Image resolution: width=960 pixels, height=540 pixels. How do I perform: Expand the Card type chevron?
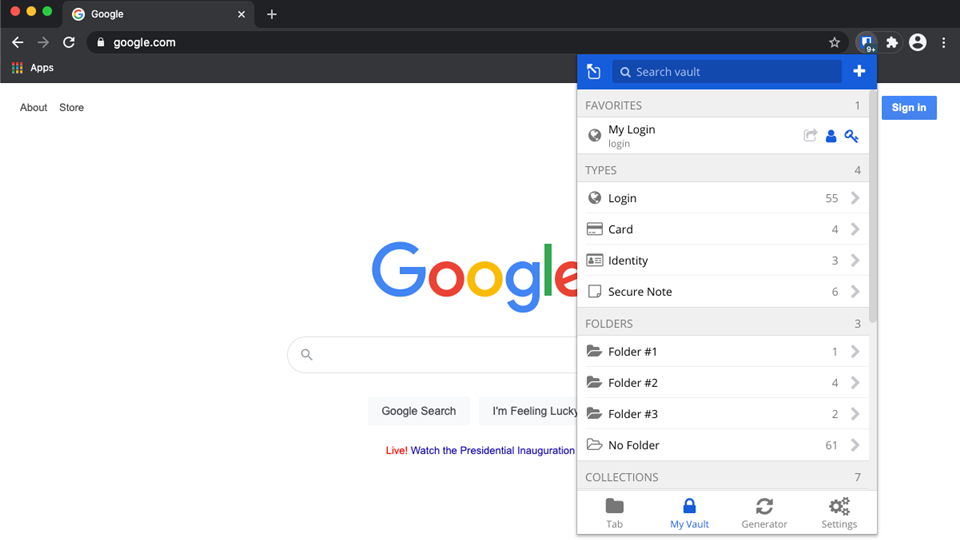[855, 229]
